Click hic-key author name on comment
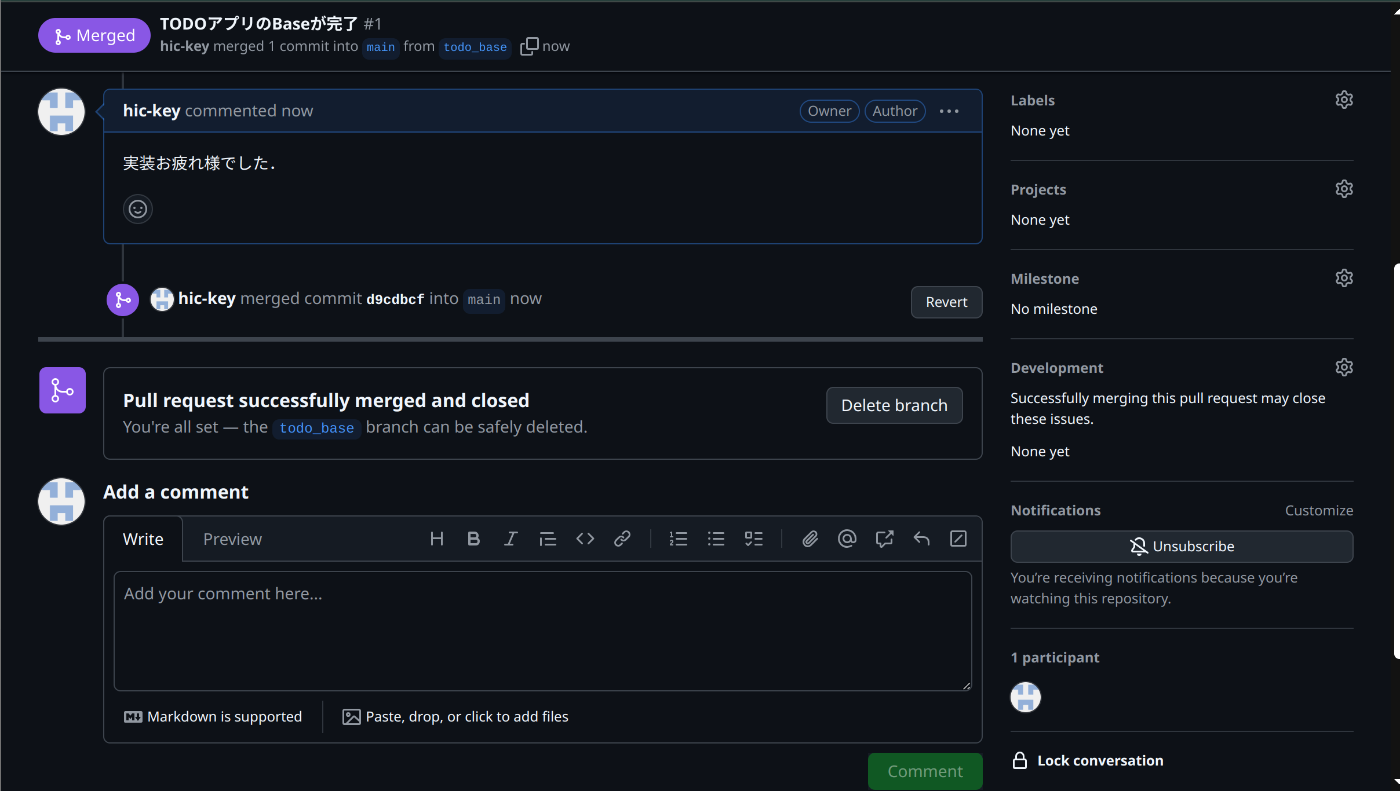Viewport: 1400px width, 791px height. [x=151, y=111]
